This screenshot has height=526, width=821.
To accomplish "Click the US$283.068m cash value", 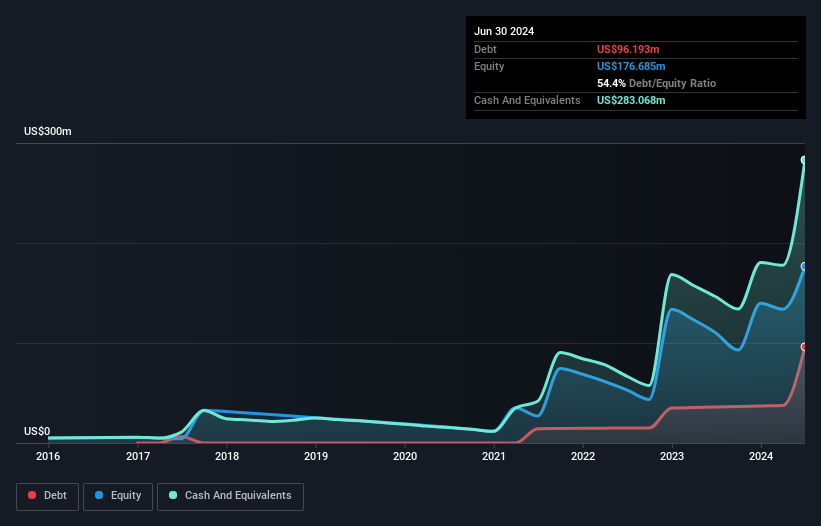I will pyautogui.click(x=631, y=100).
